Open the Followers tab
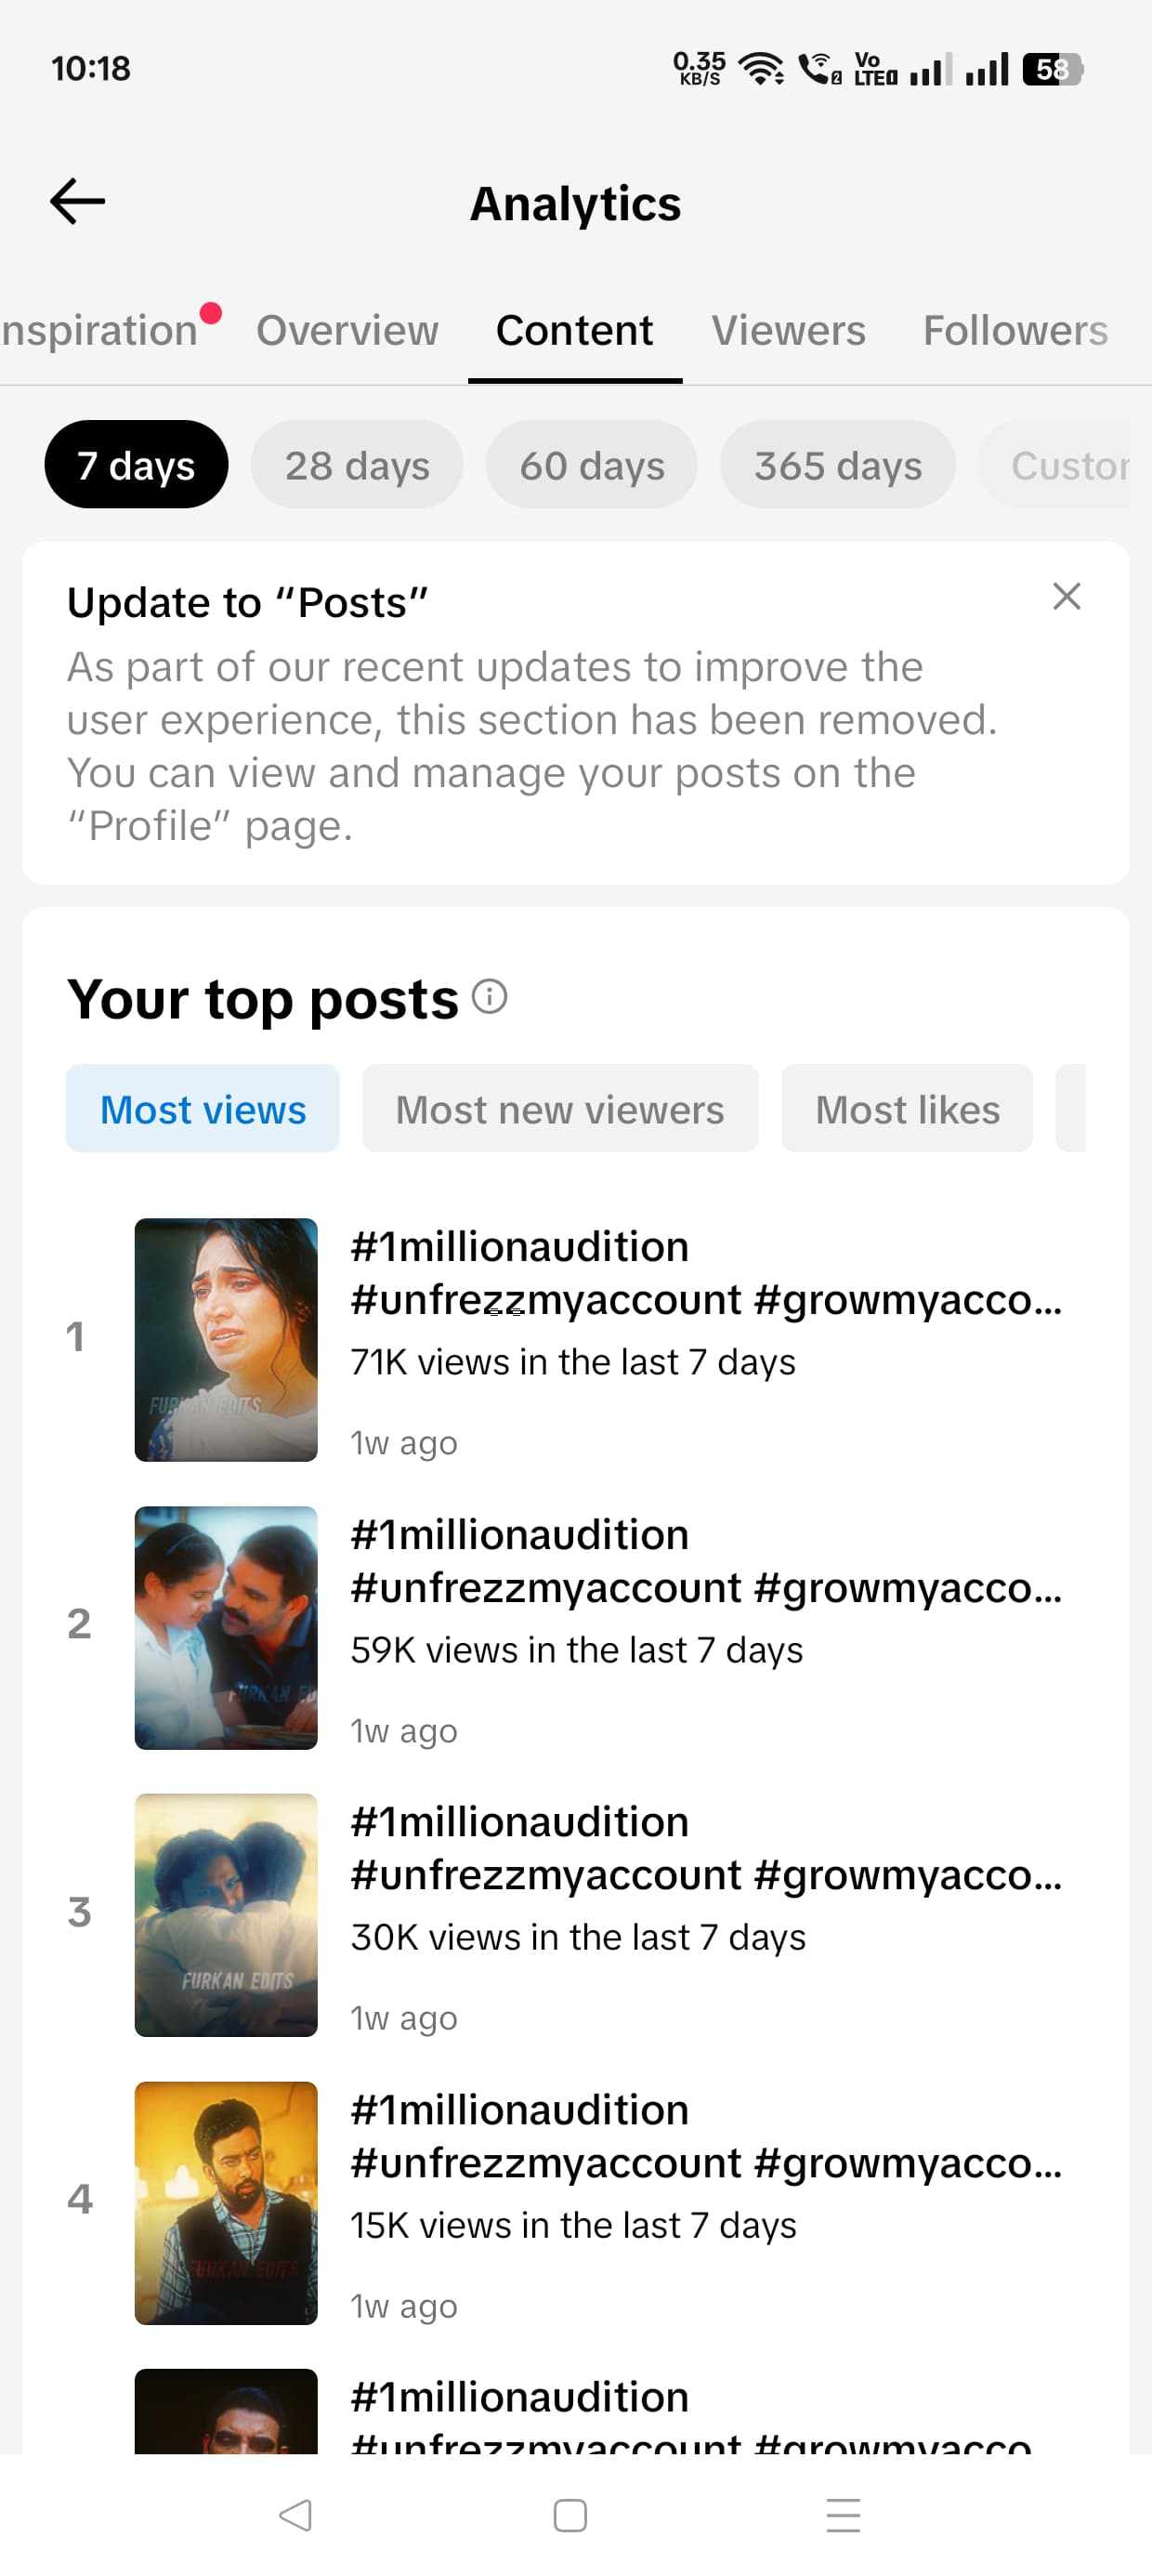 (1015, 330)
